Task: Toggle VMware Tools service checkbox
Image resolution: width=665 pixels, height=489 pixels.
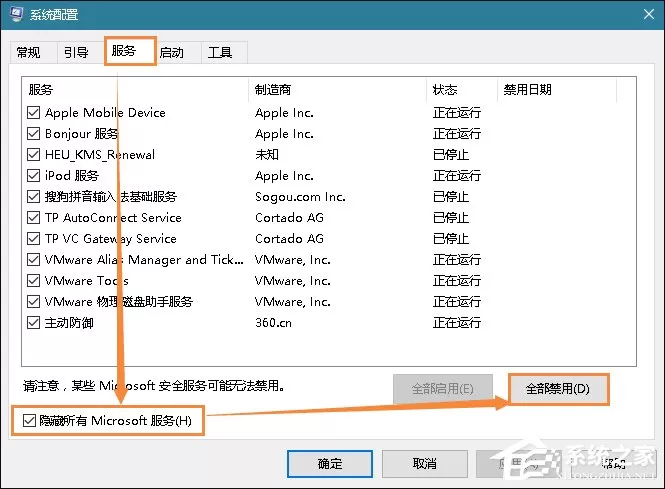Action: click(34, 280)
